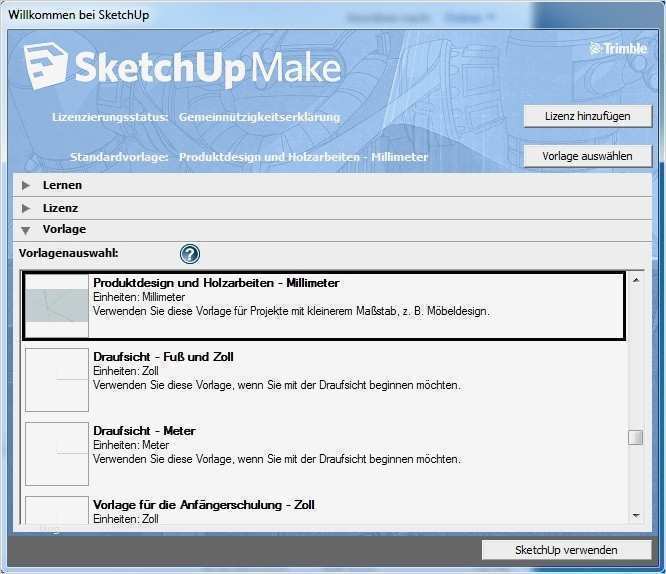This screenshot has height=574, width=666.
Task: Click Möbeldesign description text
Action: click(x=291, y=311)
